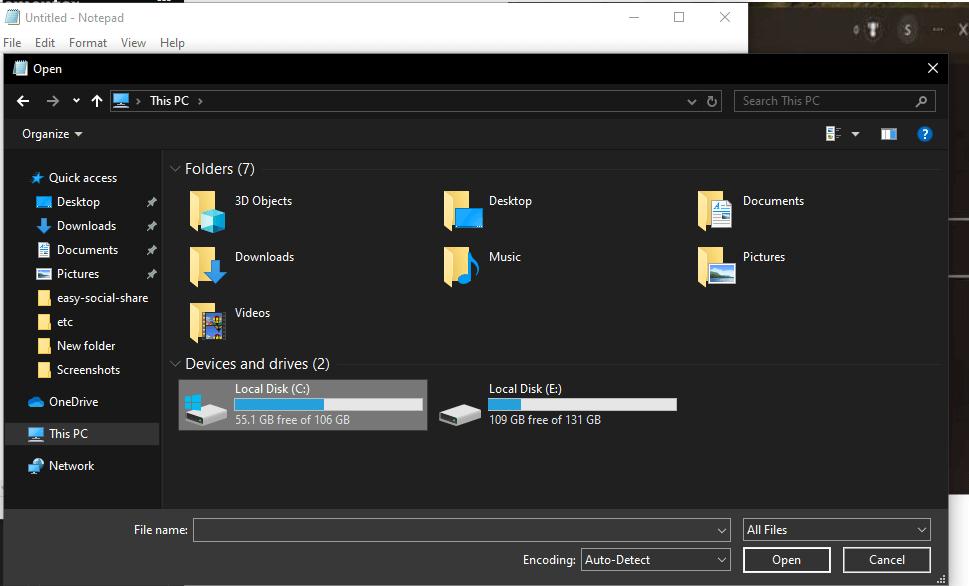
Task: Expand the address bar history dropdown
Action: coord(692,101)
